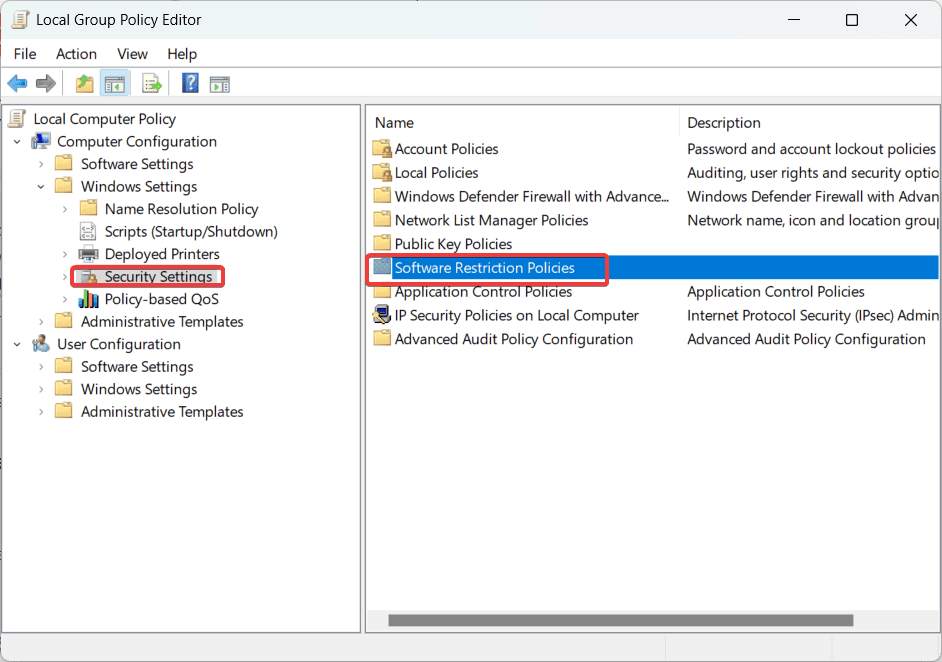This screenshot has height=662, width=942.
Task: Click the Computer Configuration computer icon
Action: pos(41,141)
